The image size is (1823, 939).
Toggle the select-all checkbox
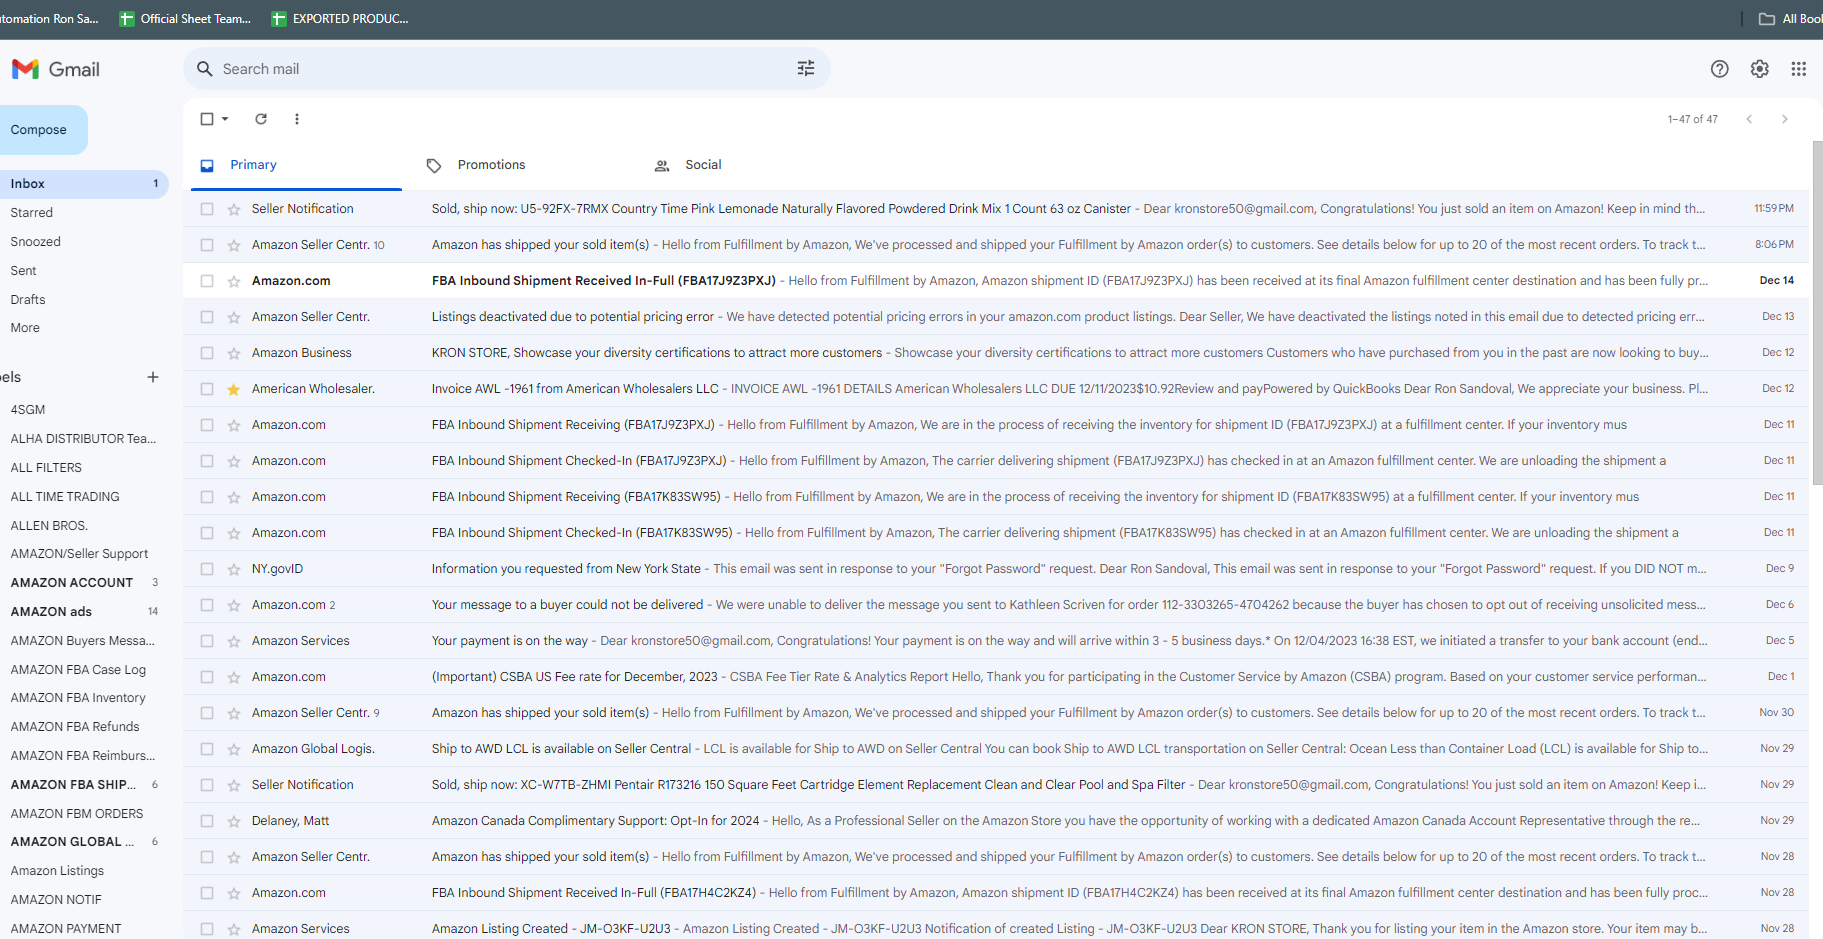click(207, 119)
